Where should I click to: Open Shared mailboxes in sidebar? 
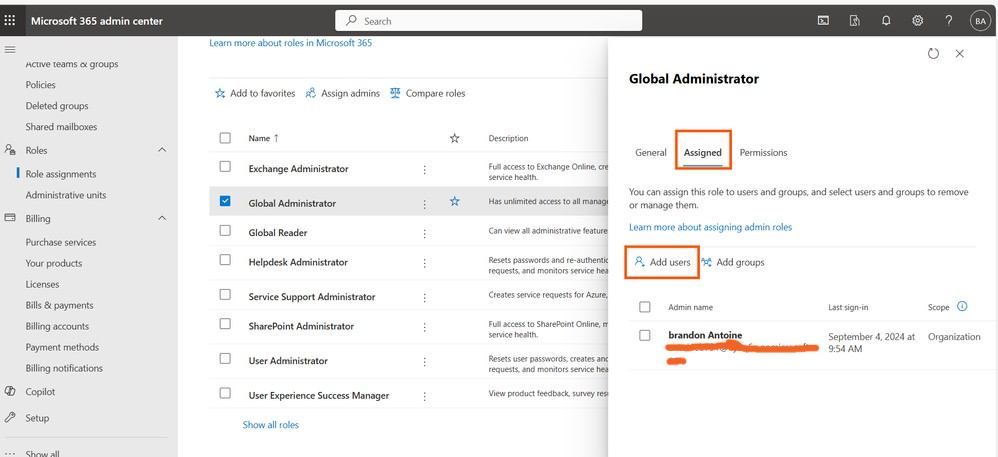61,127
